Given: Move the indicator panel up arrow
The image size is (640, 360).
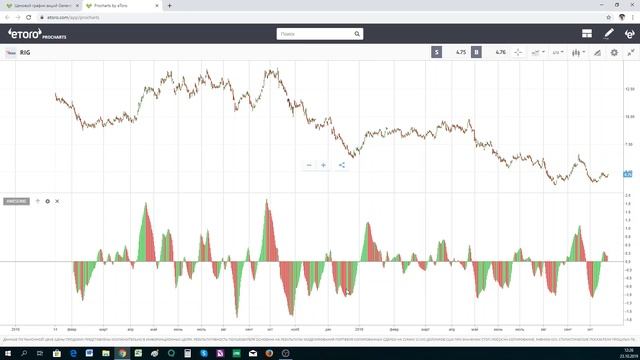Looking at the screenshot, I should [x=38, y=201].
